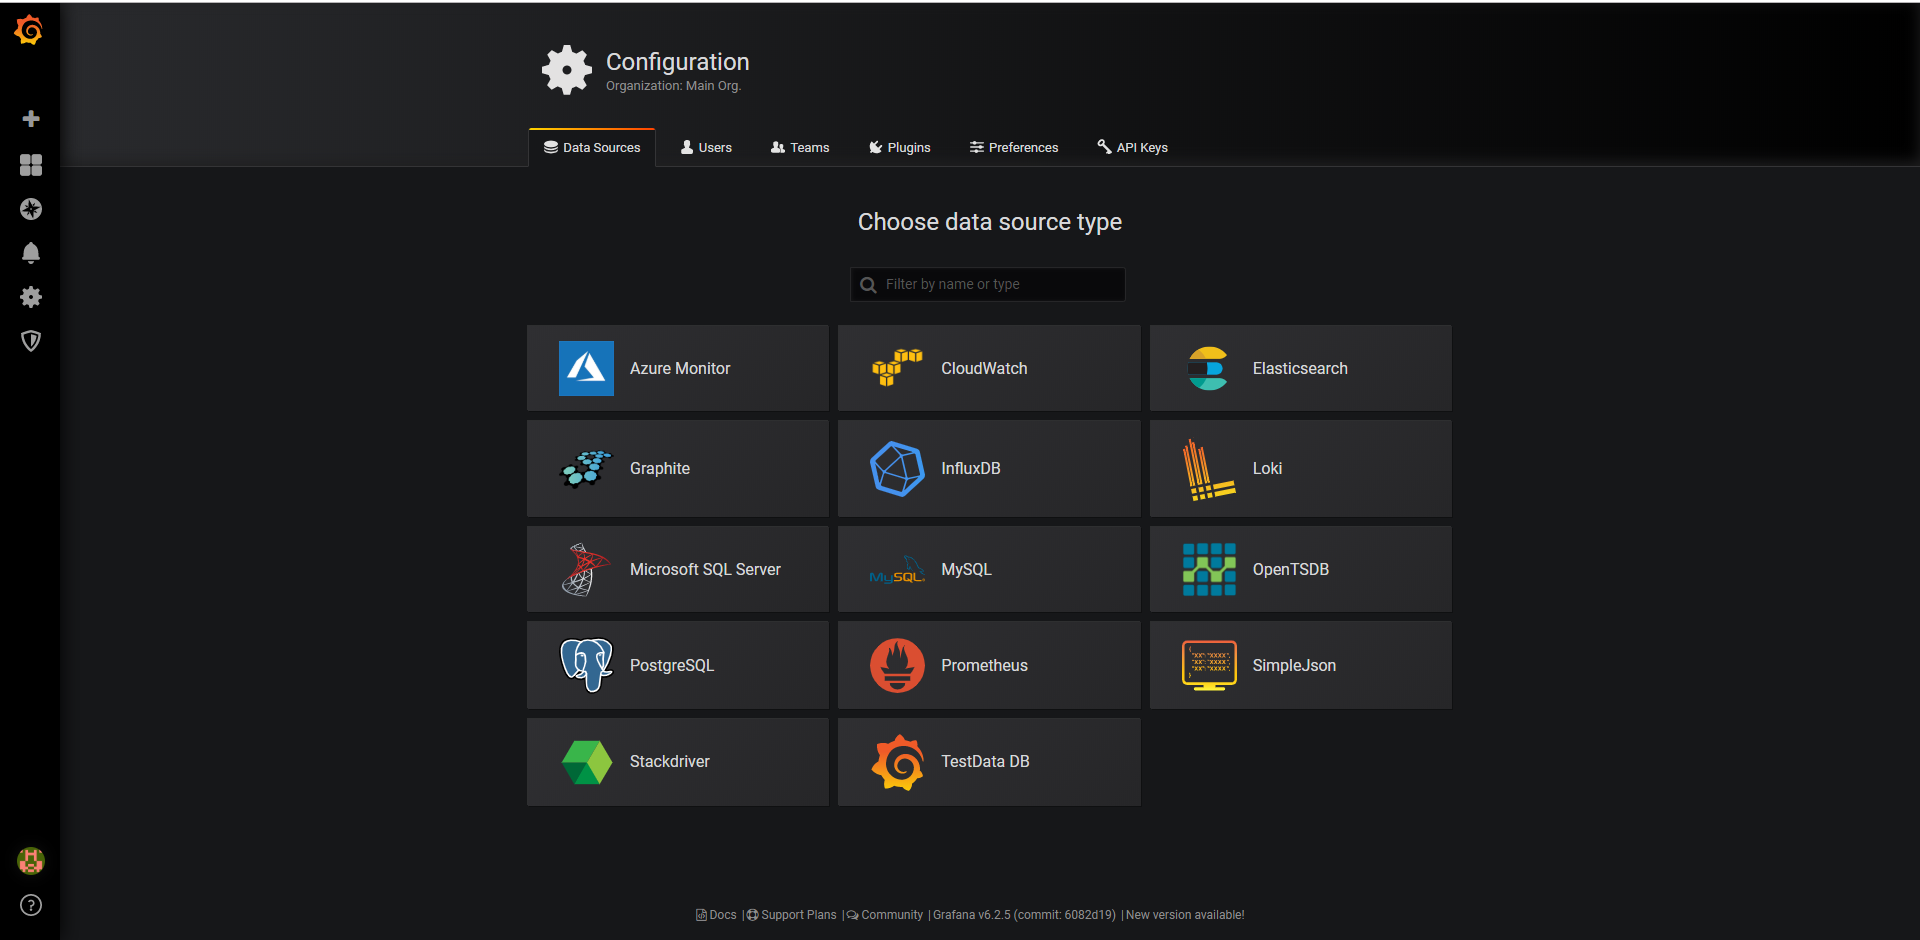Switch to the Users tab
Screen dimensions: 1920x940
point(706,147)
